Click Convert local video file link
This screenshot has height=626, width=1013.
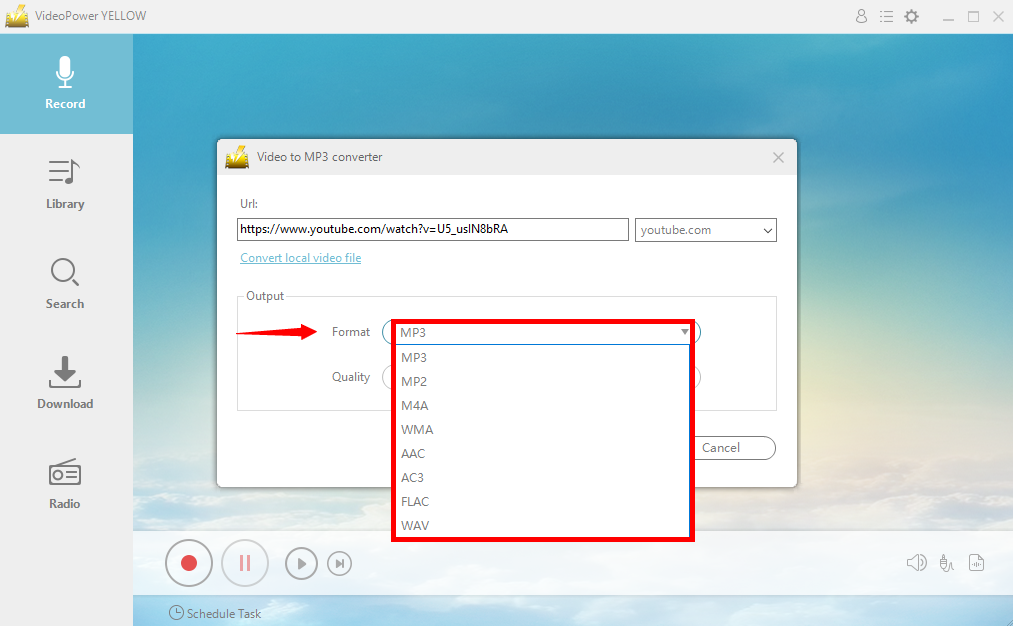(300, 258)
